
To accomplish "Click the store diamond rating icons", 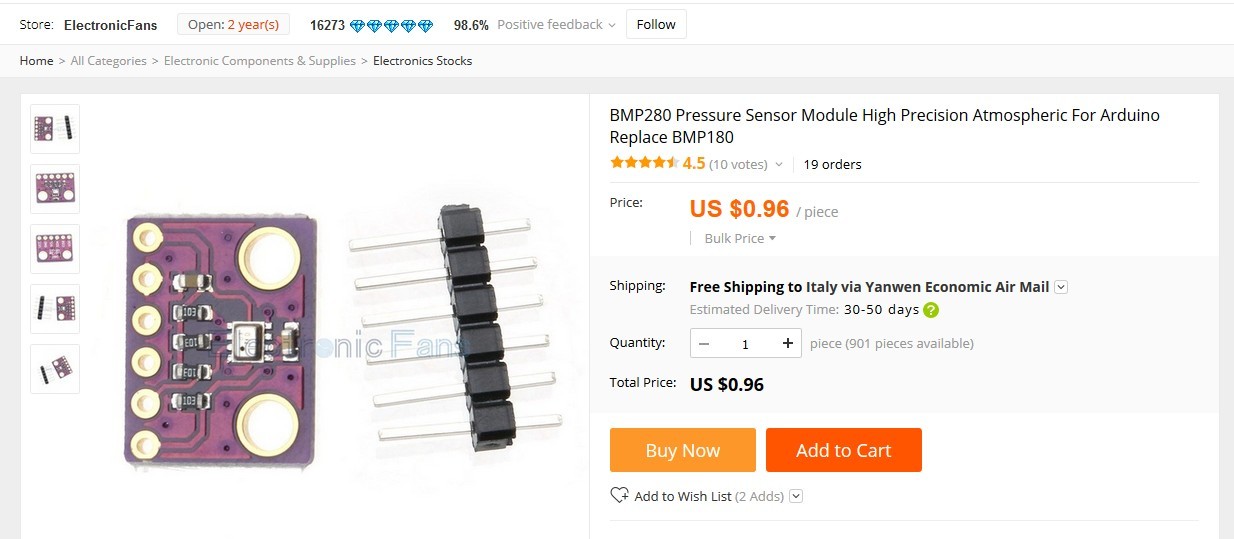I will 391,25.
